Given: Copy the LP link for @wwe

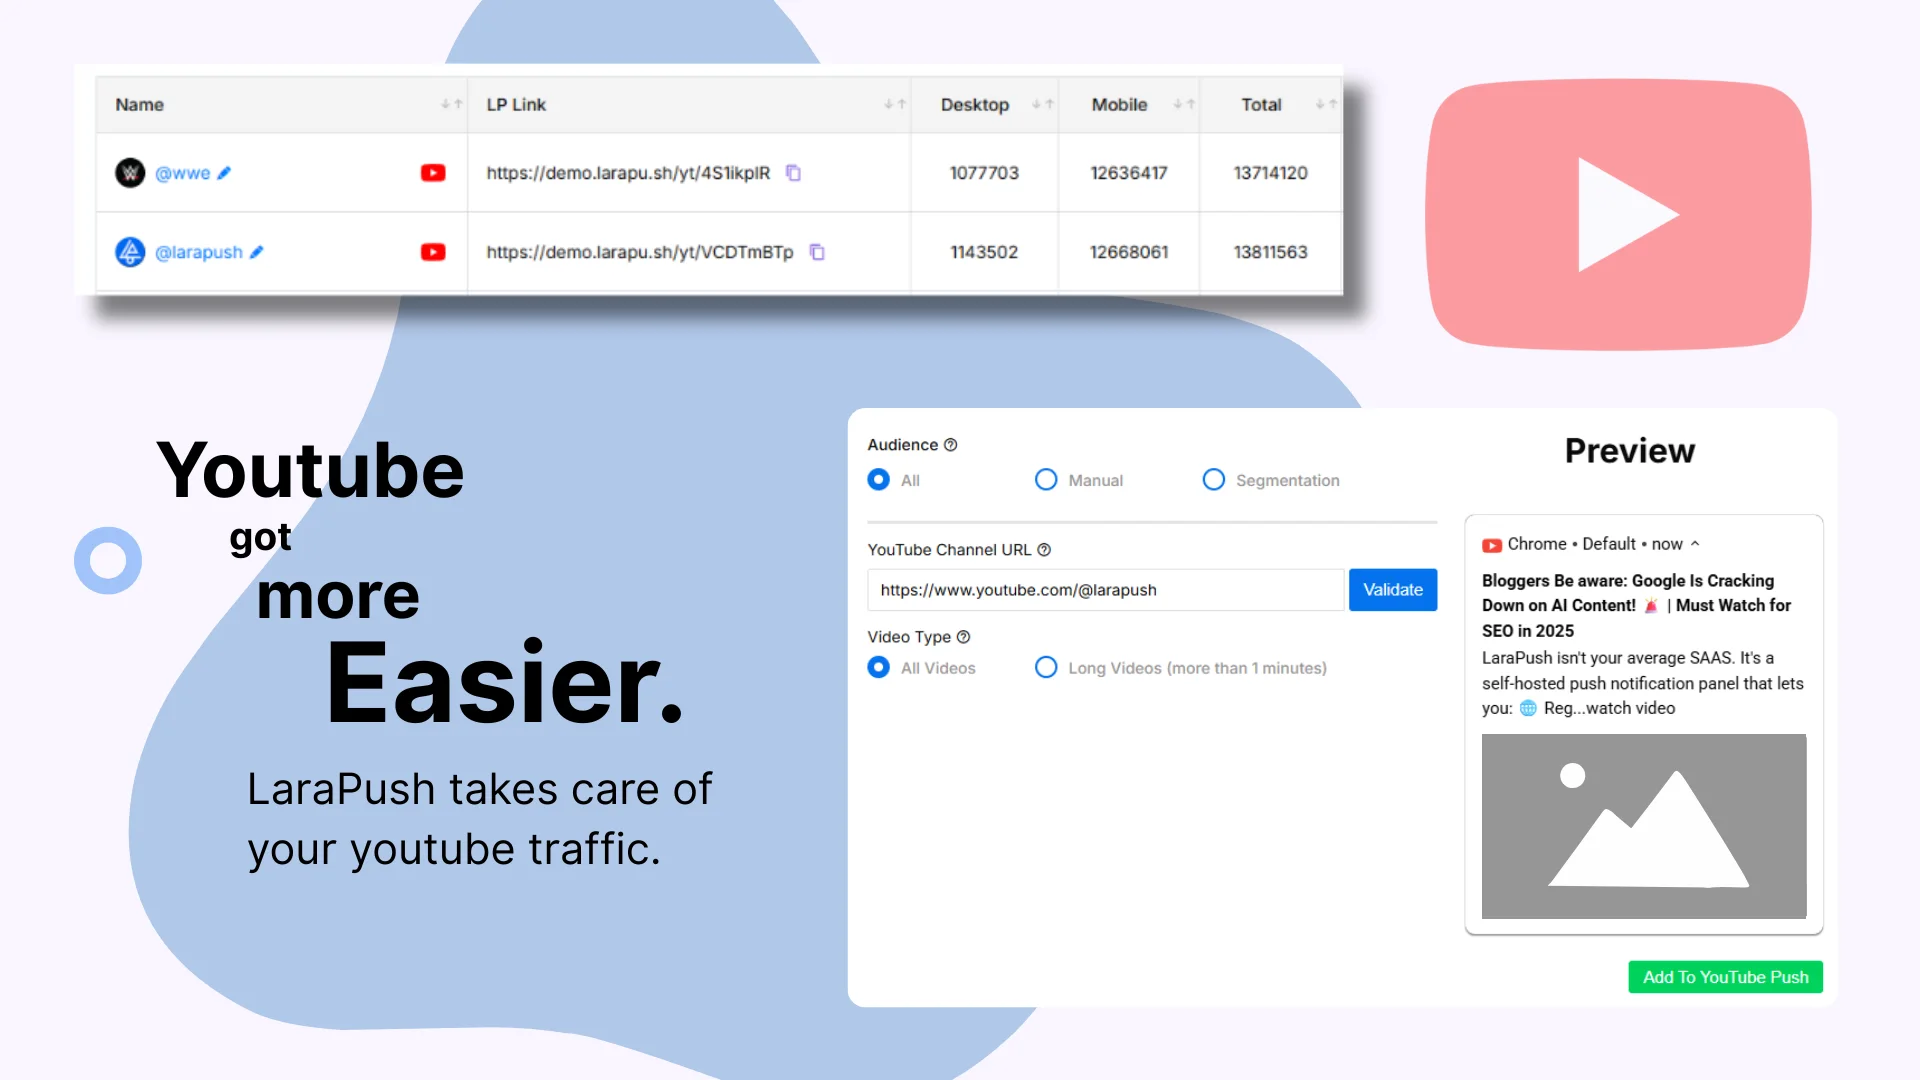Looking at the screenshot, I should pyautogui.click(x=793, y=173).
